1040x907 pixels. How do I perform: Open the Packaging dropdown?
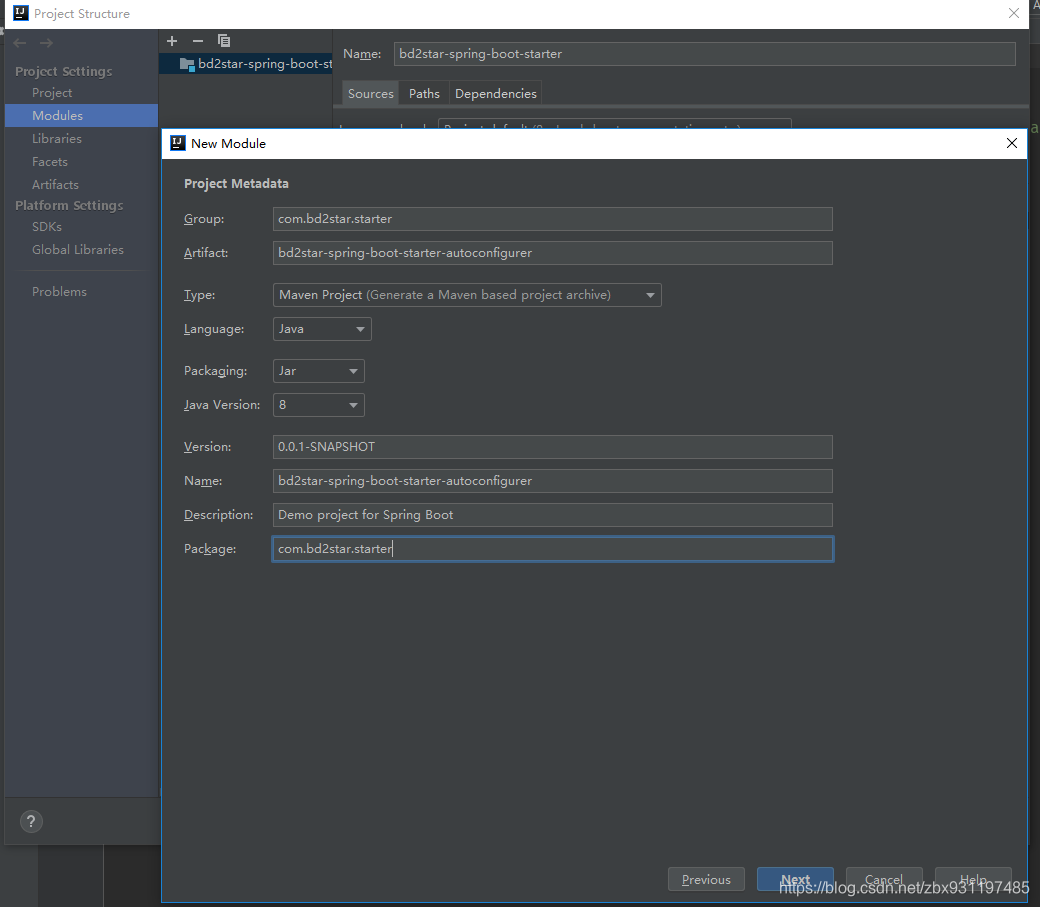click(x=318, y=371)
